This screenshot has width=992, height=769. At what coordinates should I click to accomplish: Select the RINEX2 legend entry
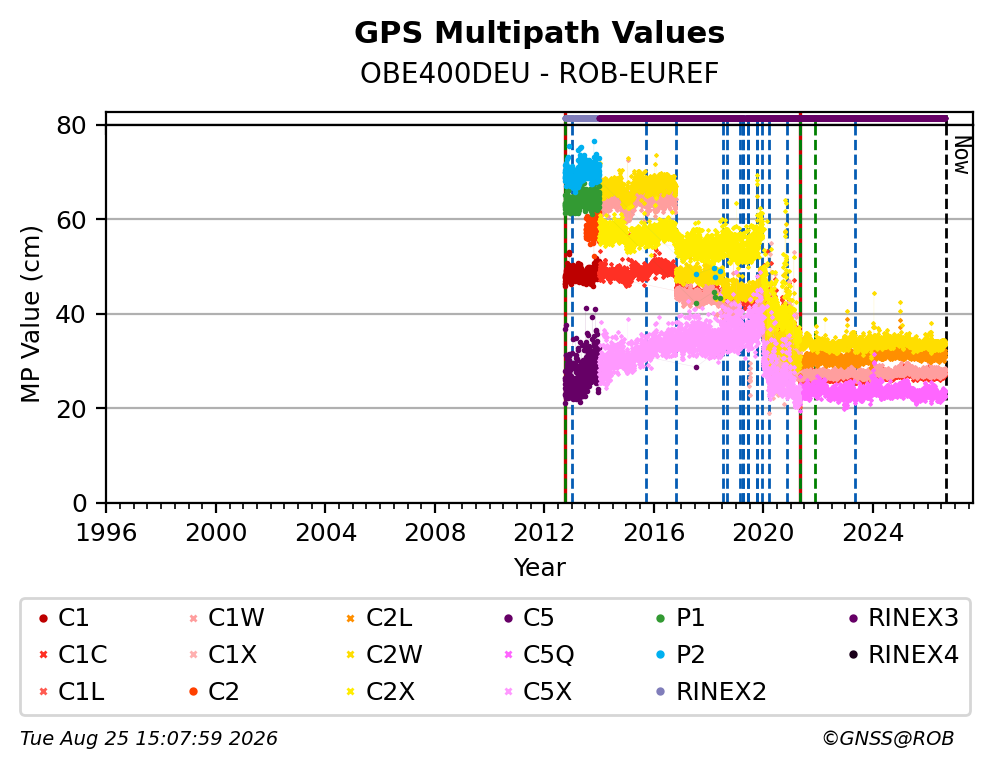point(711,691)
